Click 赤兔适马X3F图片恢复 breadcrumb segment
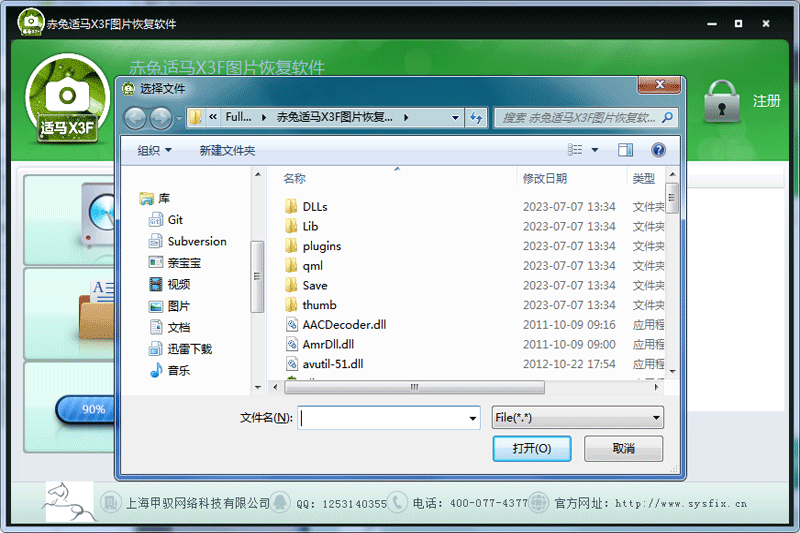This screenshot has width=800, height=533. pos(335,117)
